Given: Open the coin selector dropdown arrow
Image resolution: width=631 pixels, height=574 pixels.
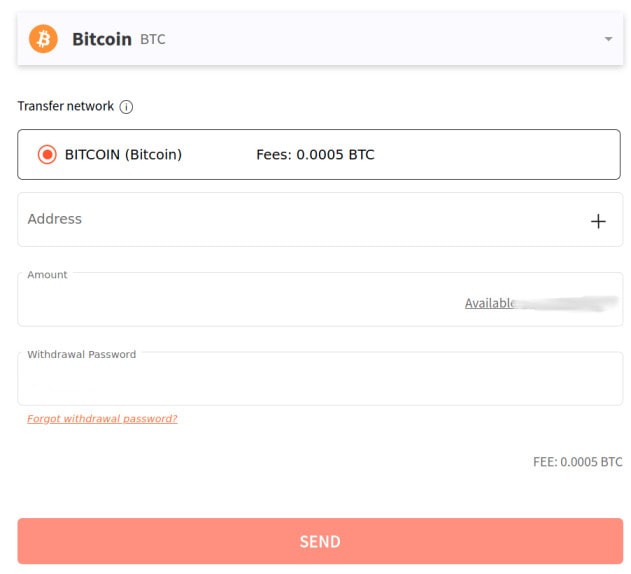Looking at the screenshot, I should point(608,39).
